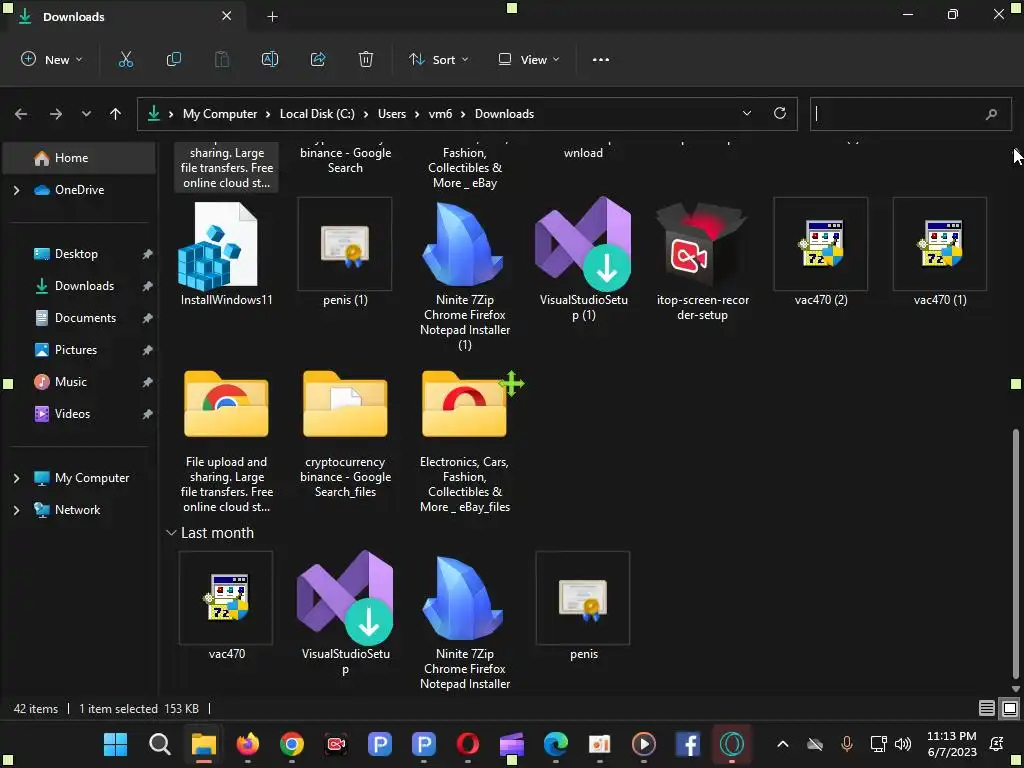This screenshot has width=1024, height=768.
Task: Click the Share icon in toolbar
Action: [318, 59]
